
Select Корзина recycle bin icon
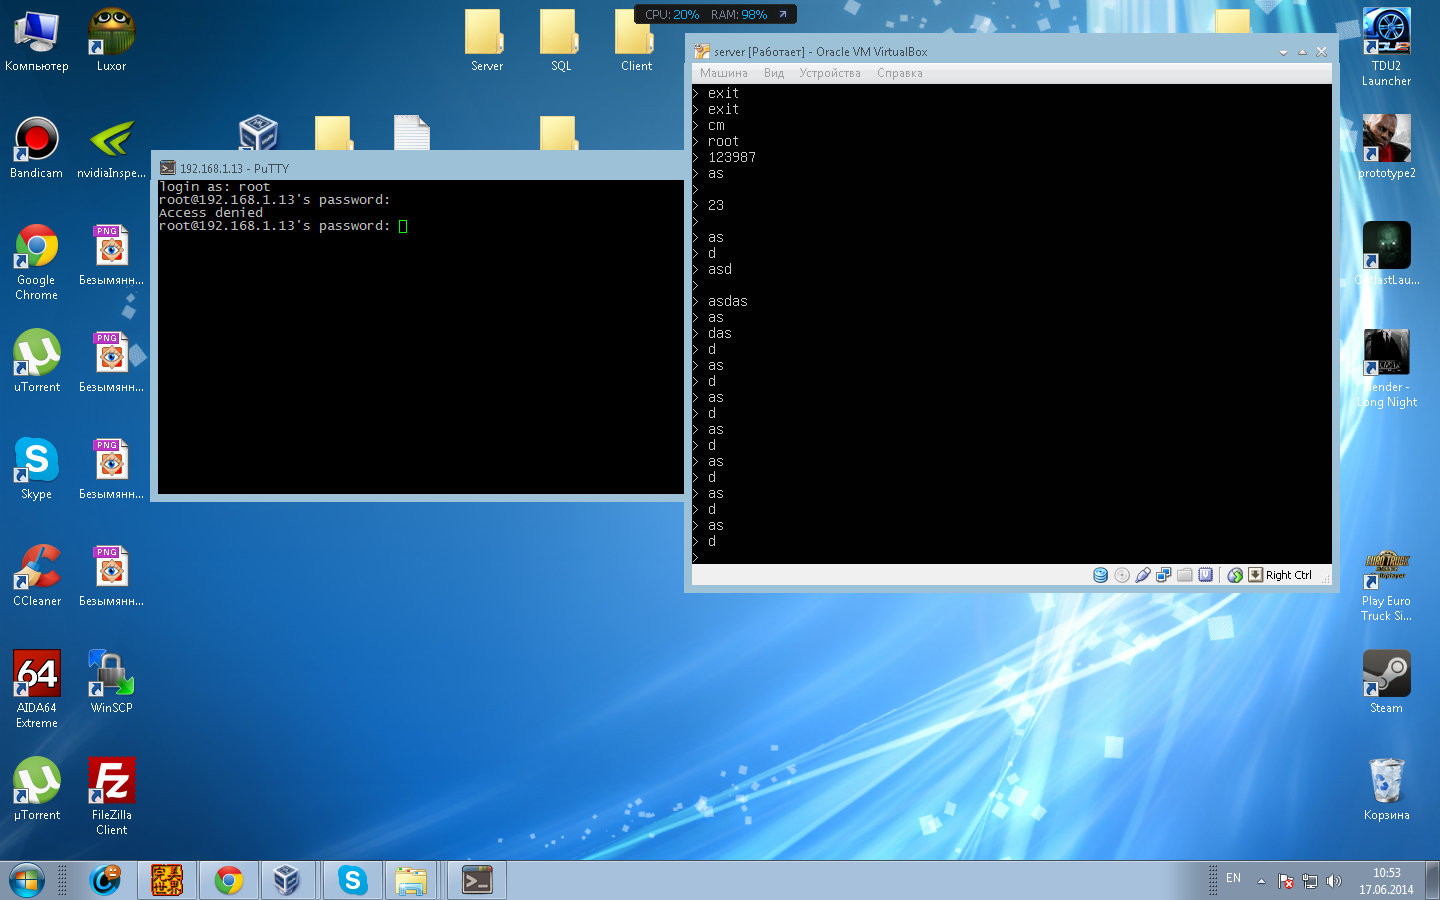tap(1386, 789)
